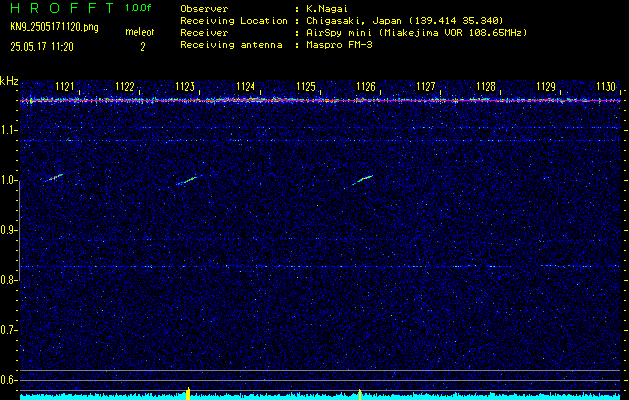The width and height of the screenshot is (629, 400).
Task: Click the meteor echo streak near 1121
Action: tap(53, 178)
